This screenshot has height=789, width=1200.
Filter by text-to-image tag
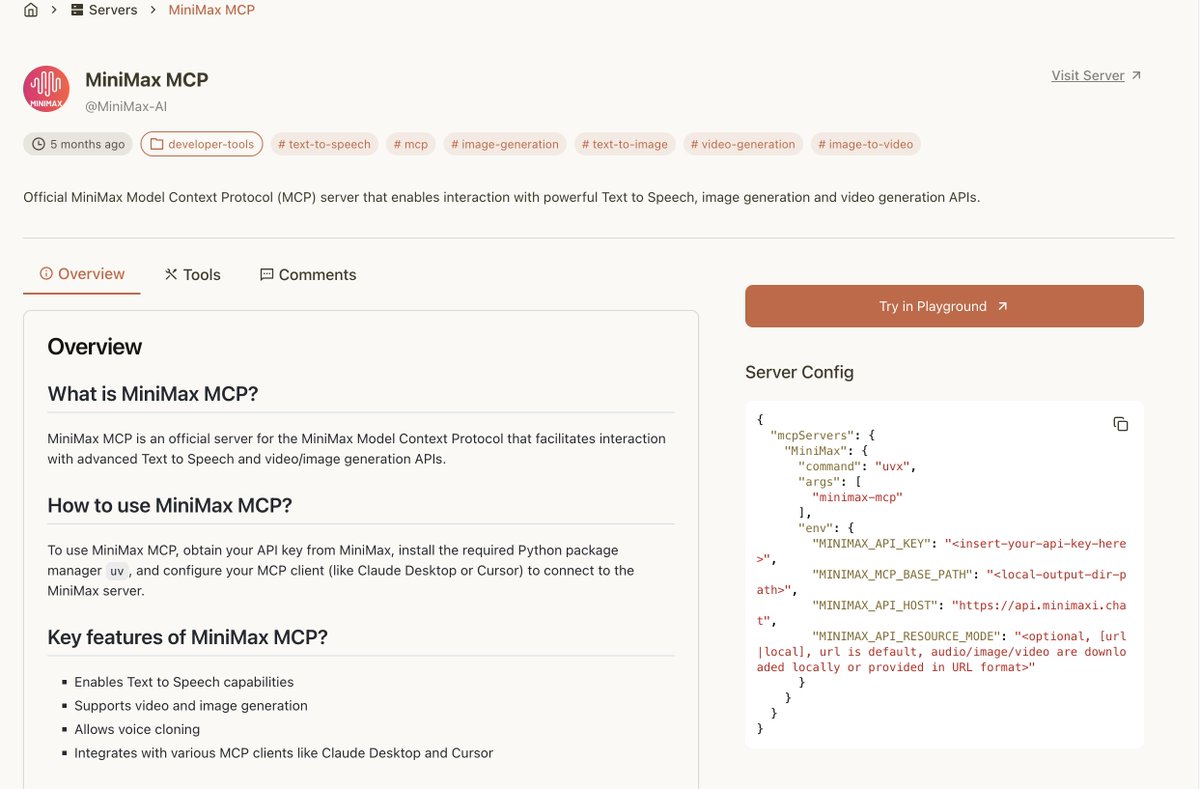[625, 144]
